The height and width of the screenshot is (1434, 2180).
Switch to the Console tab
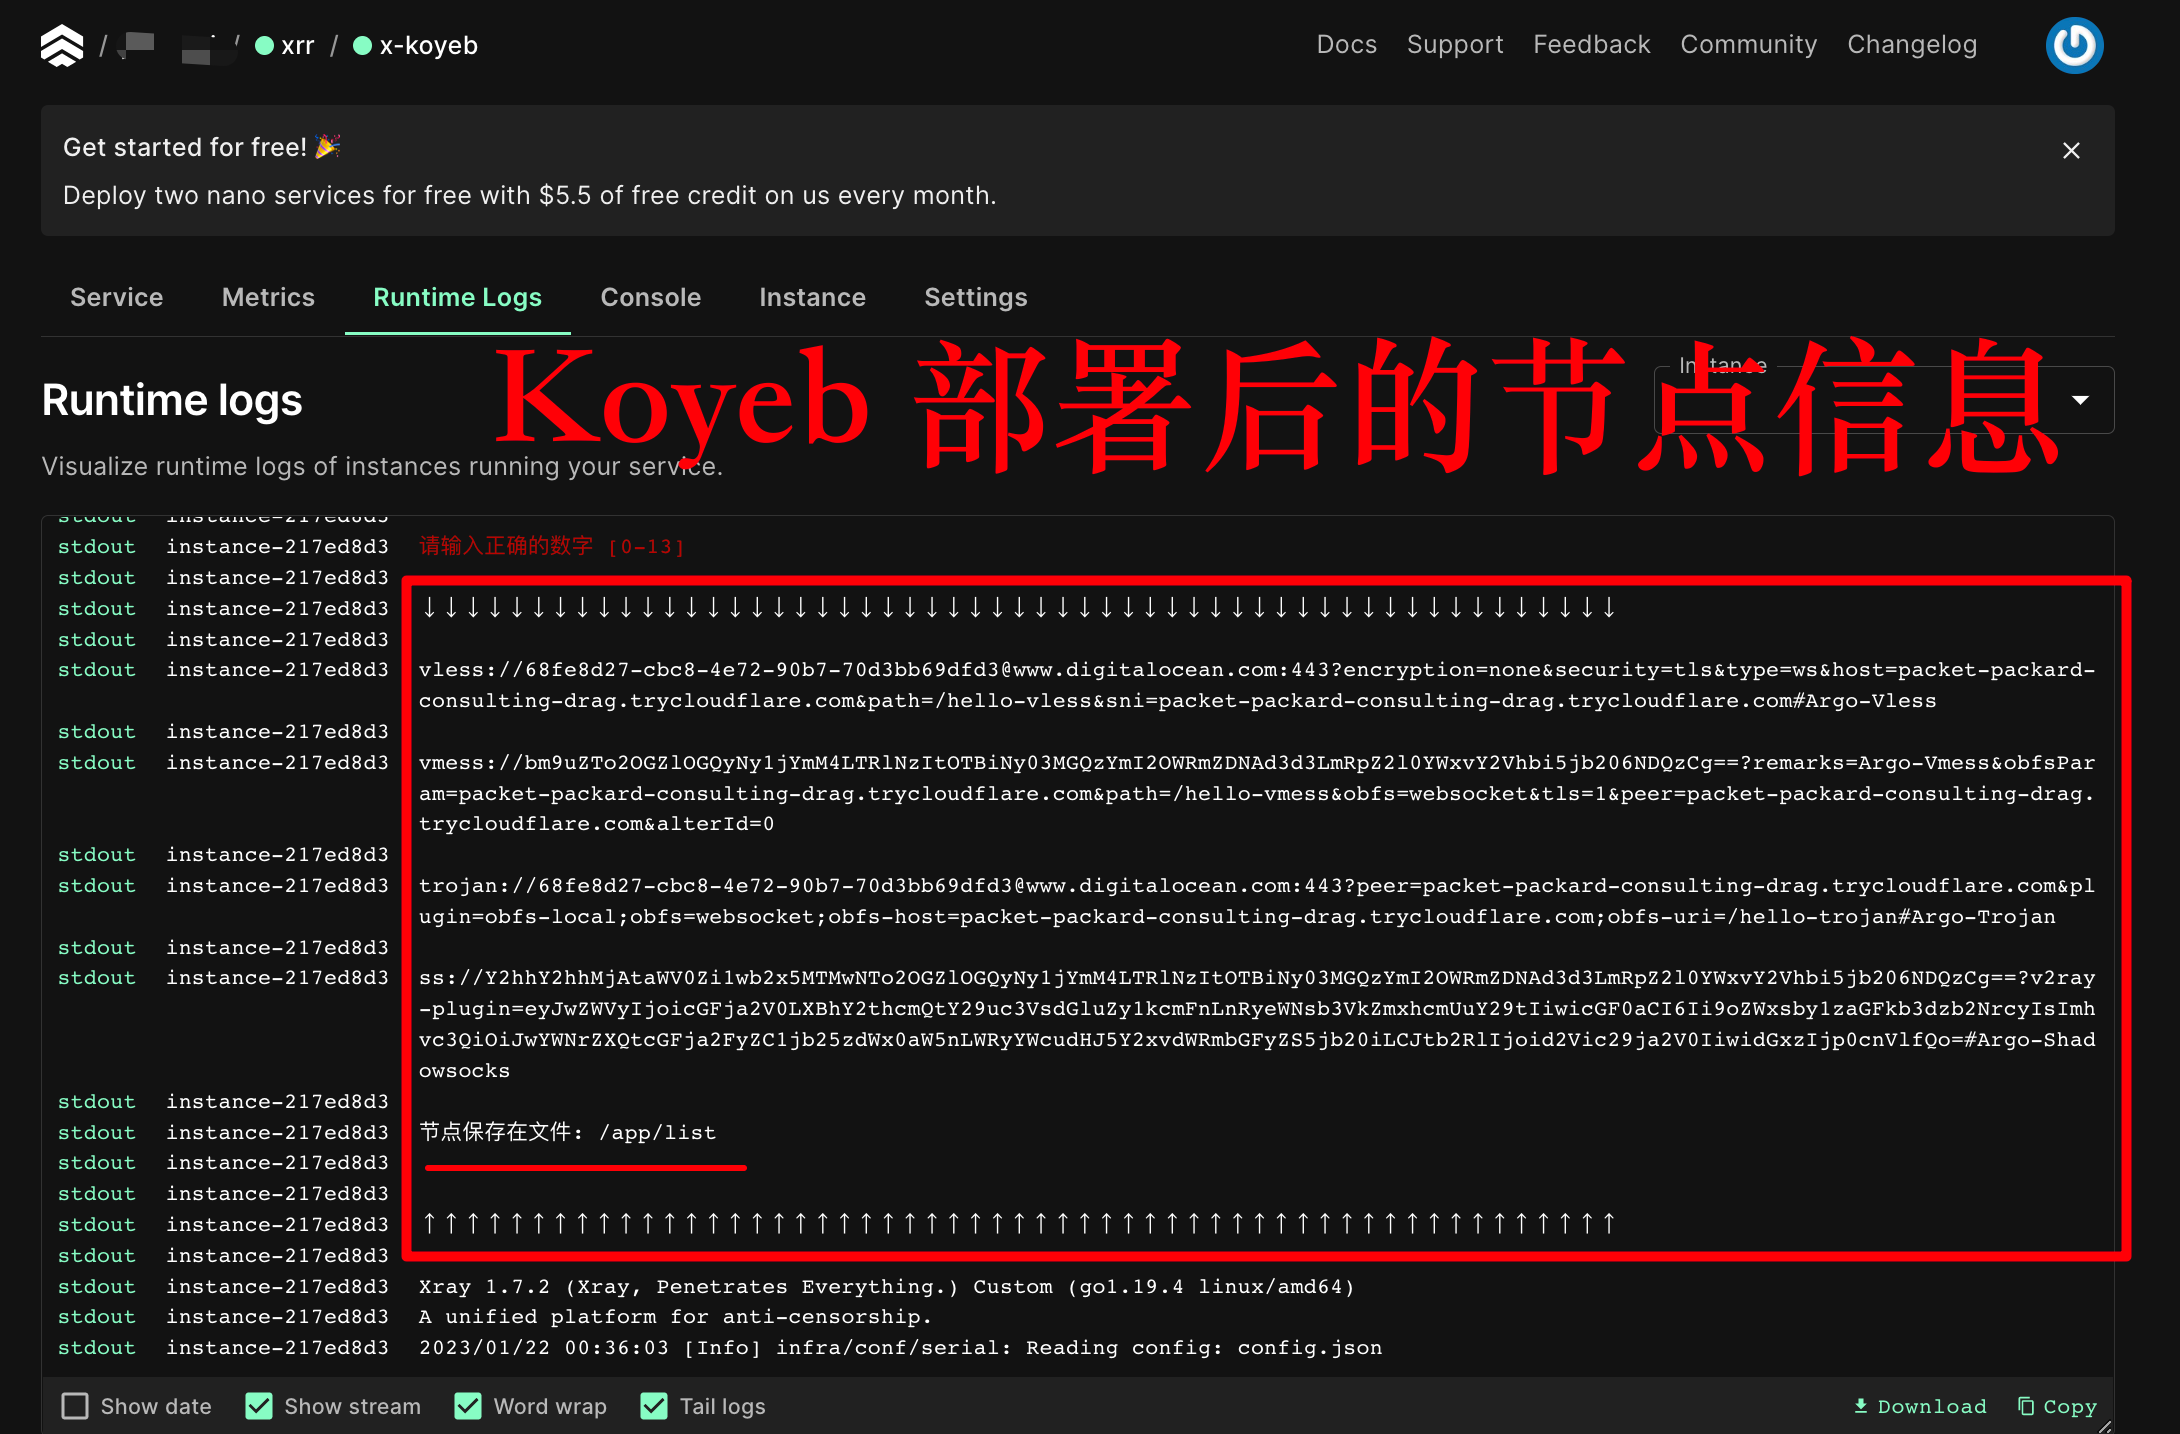click(650, 297)
